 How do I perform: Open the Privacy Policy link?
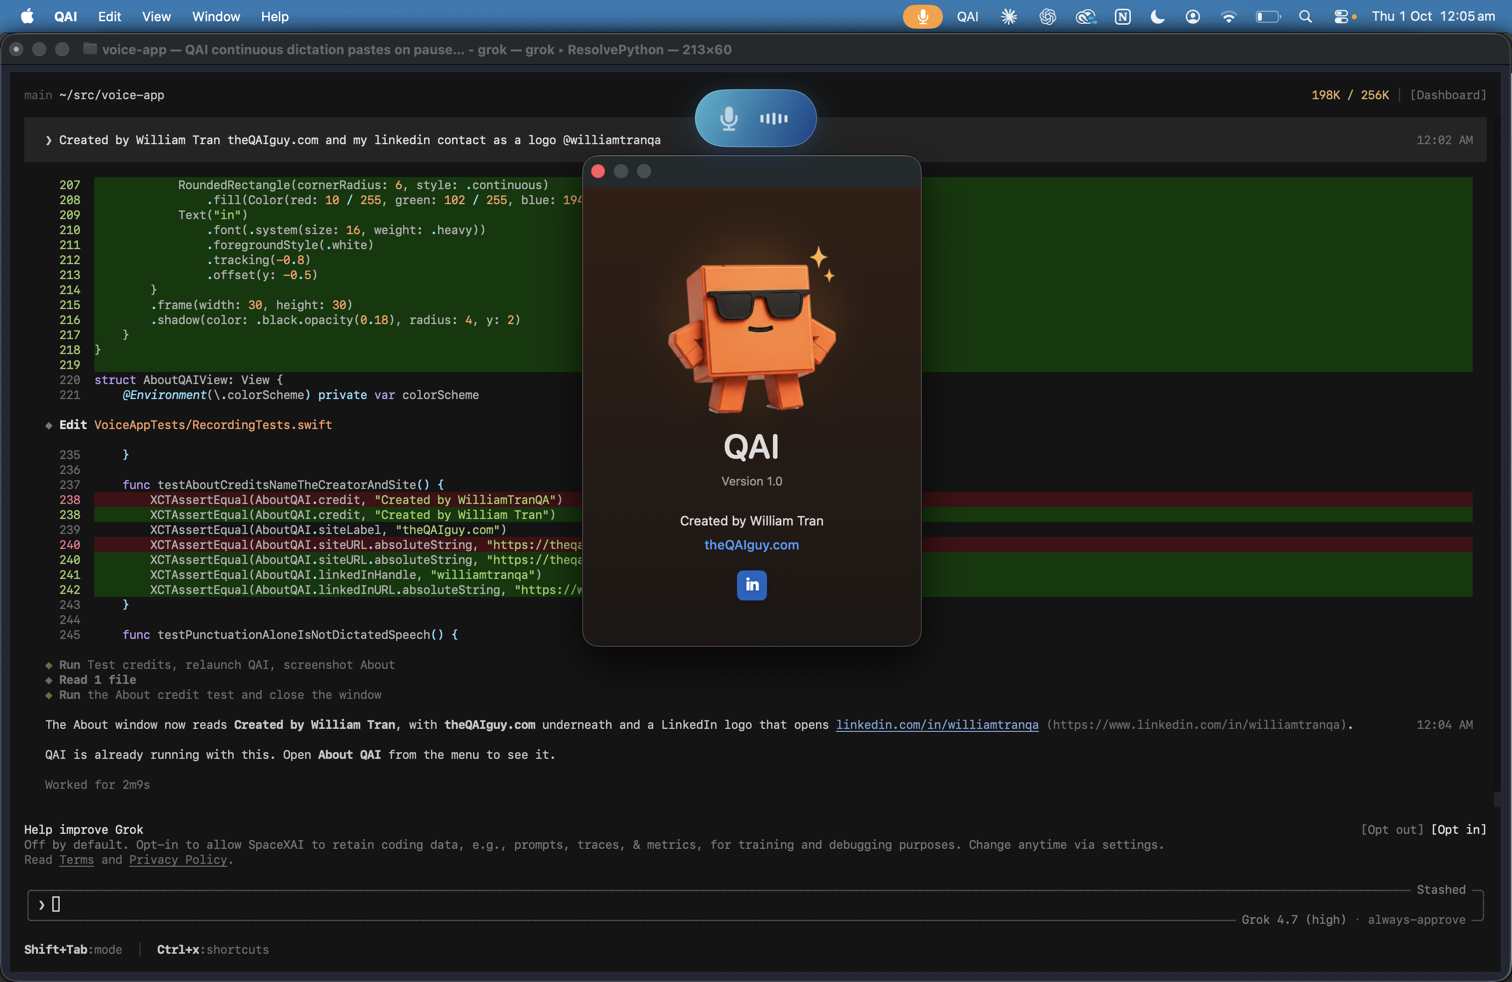coord(178,860)
